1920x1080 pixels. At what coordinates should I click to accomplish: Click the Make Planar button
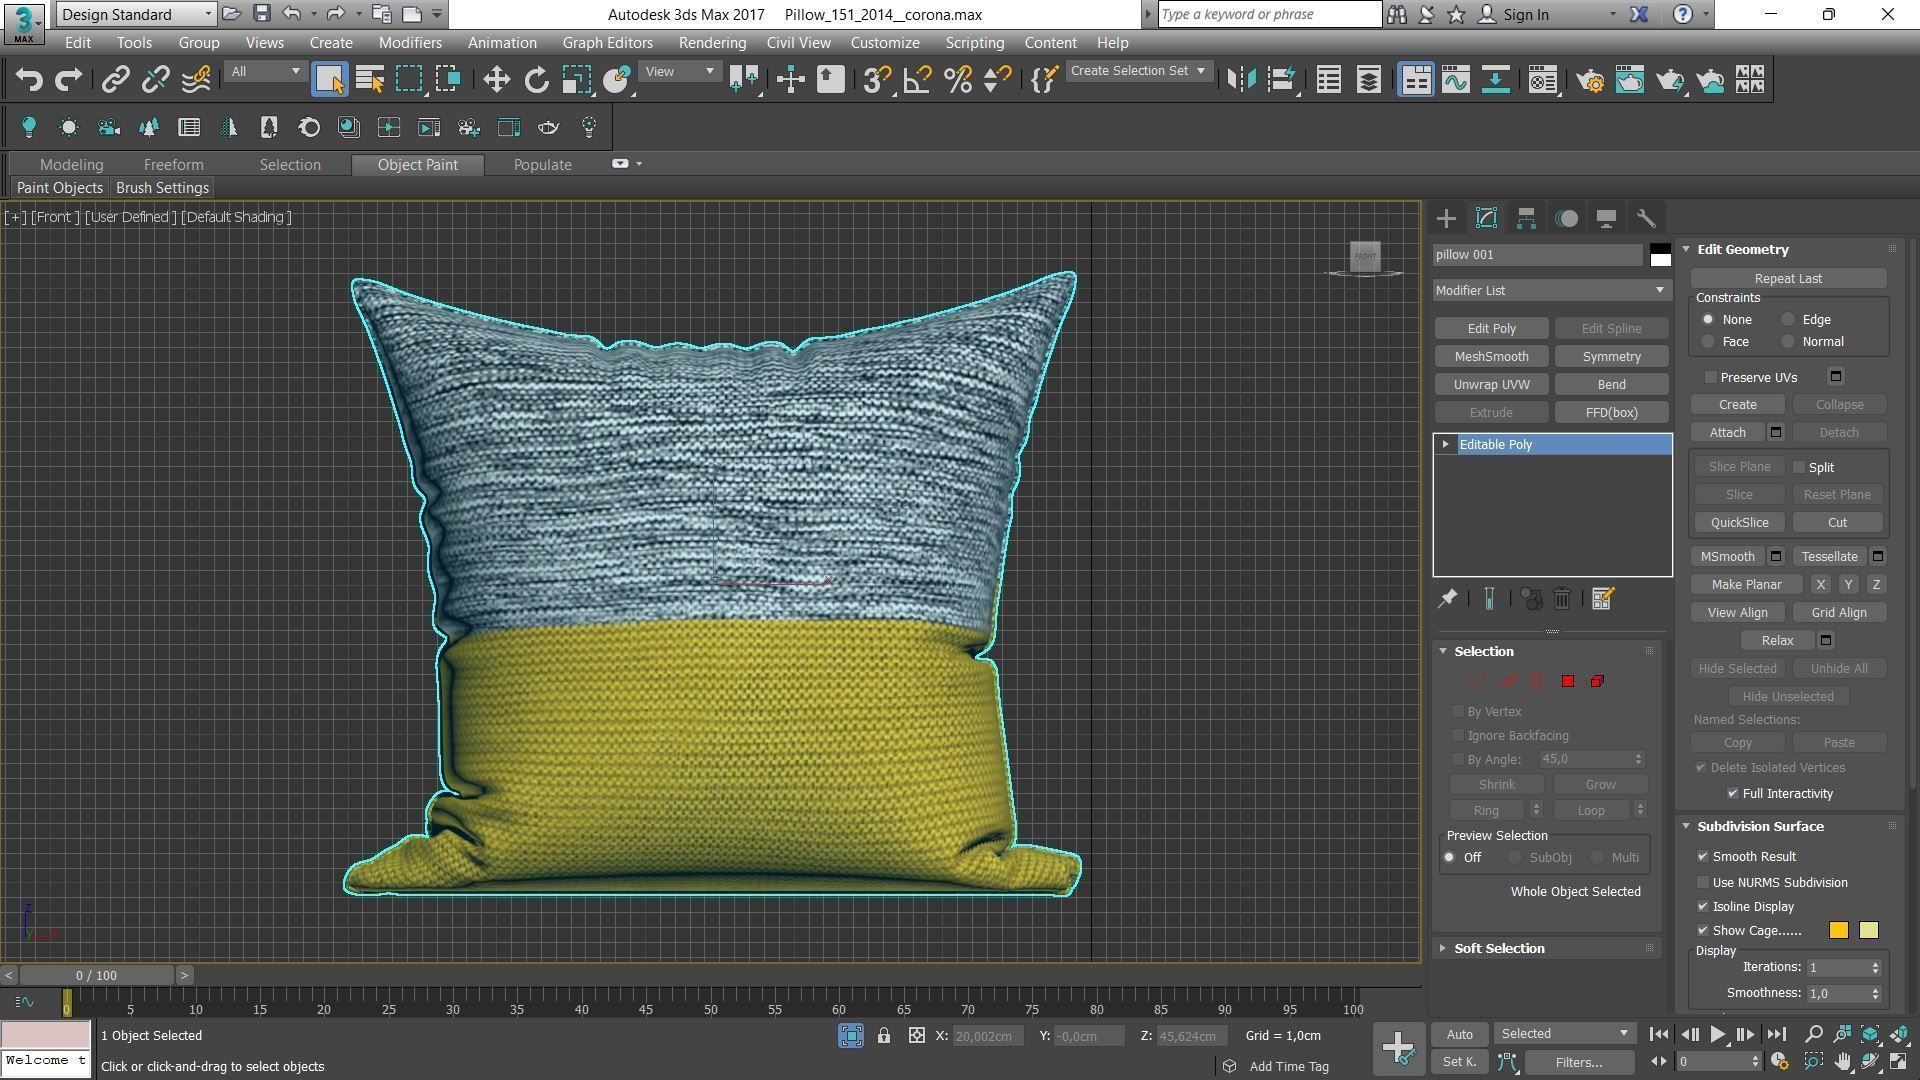[x=1746, y=585]
